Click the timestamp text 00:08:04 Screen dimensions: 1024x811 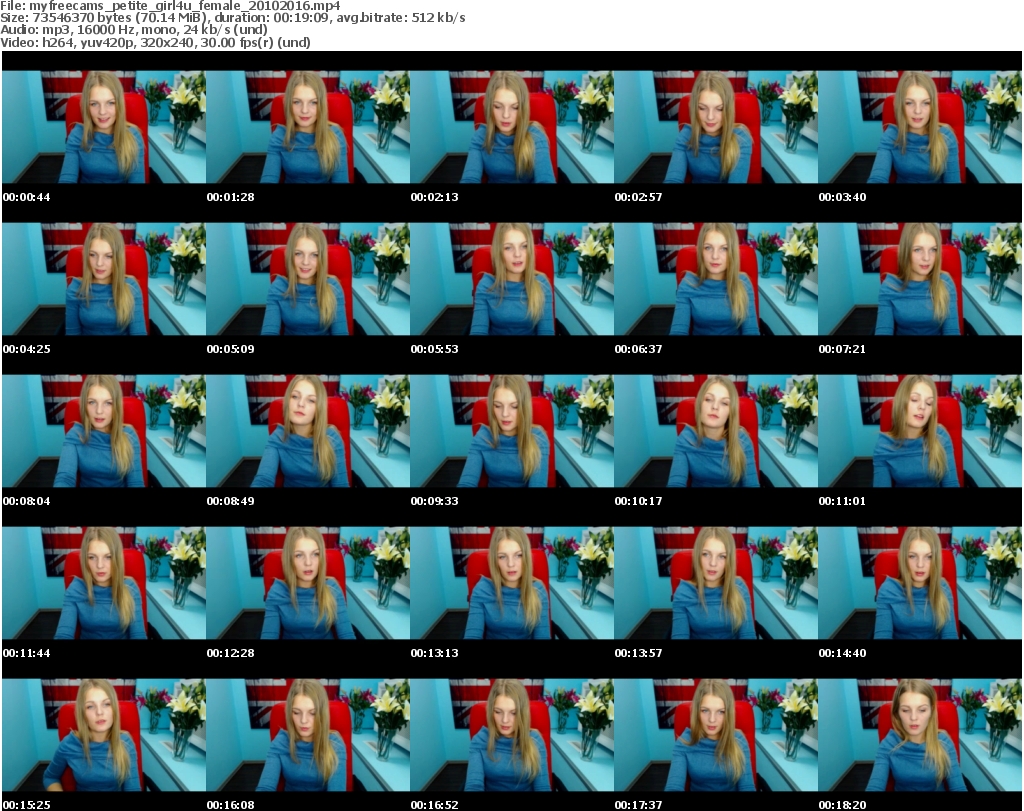[x=27, y=501]
